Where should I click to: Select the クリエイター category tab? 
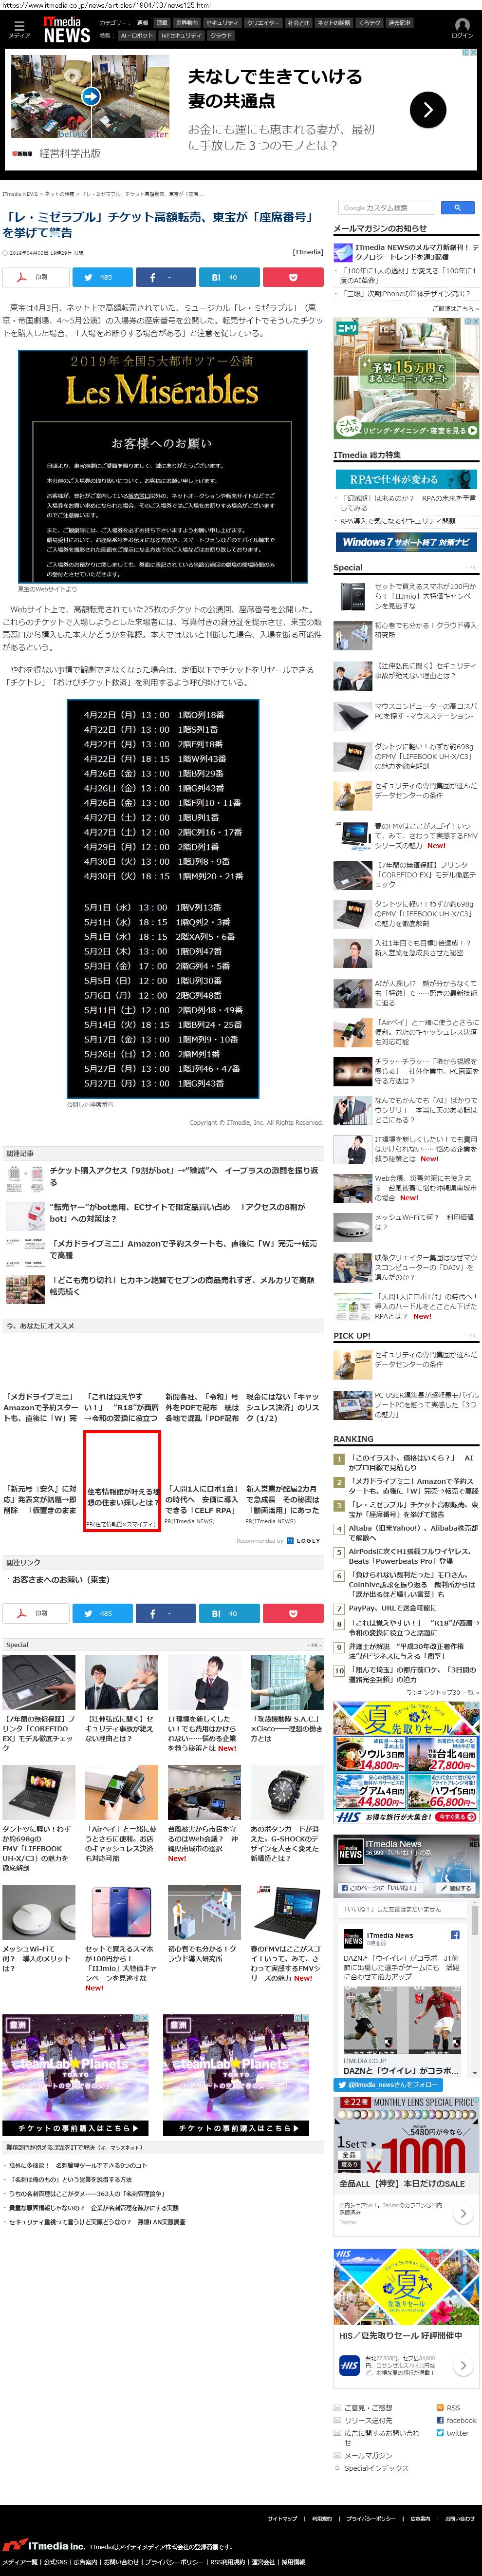coord(263,22)
